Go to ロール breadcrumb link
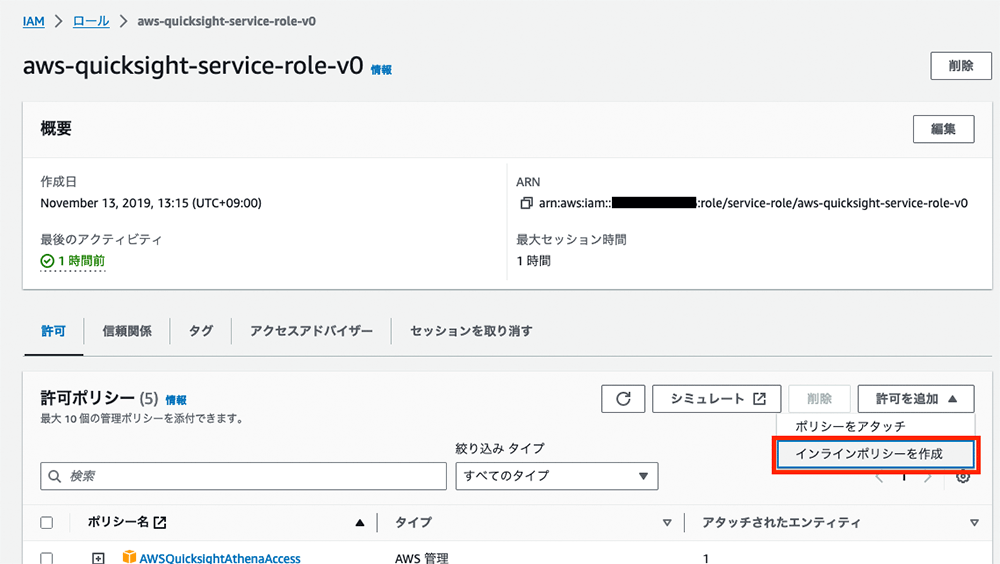This screenshot has height=564, width=1000. pyautogui.click(x=91, y=21)
